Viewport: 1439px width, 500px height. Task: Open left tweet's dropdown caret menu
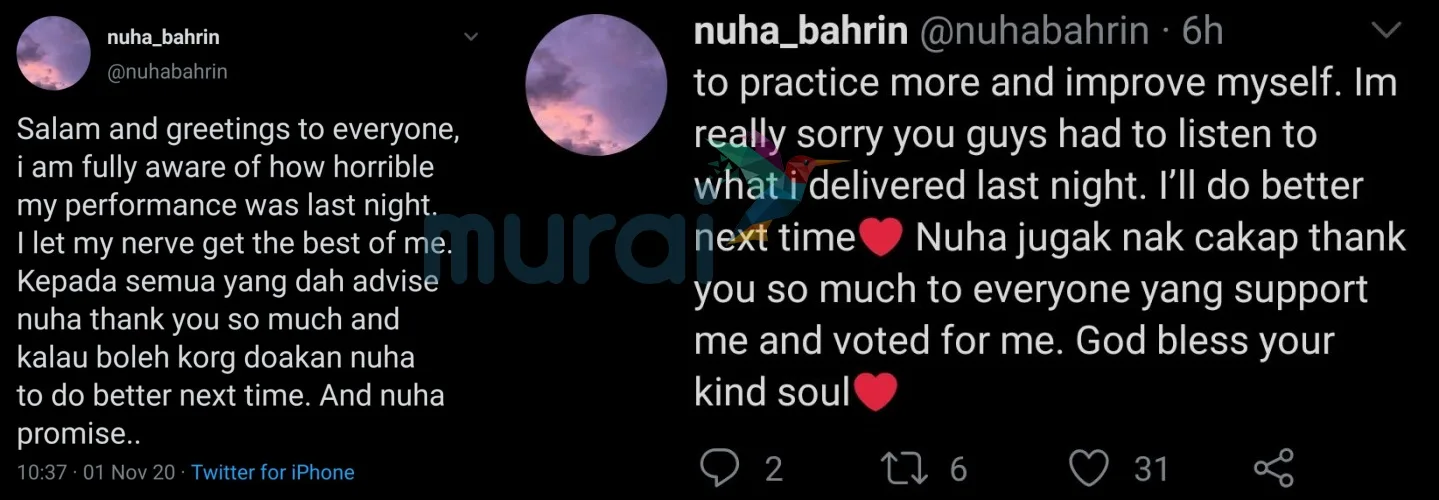472,37
